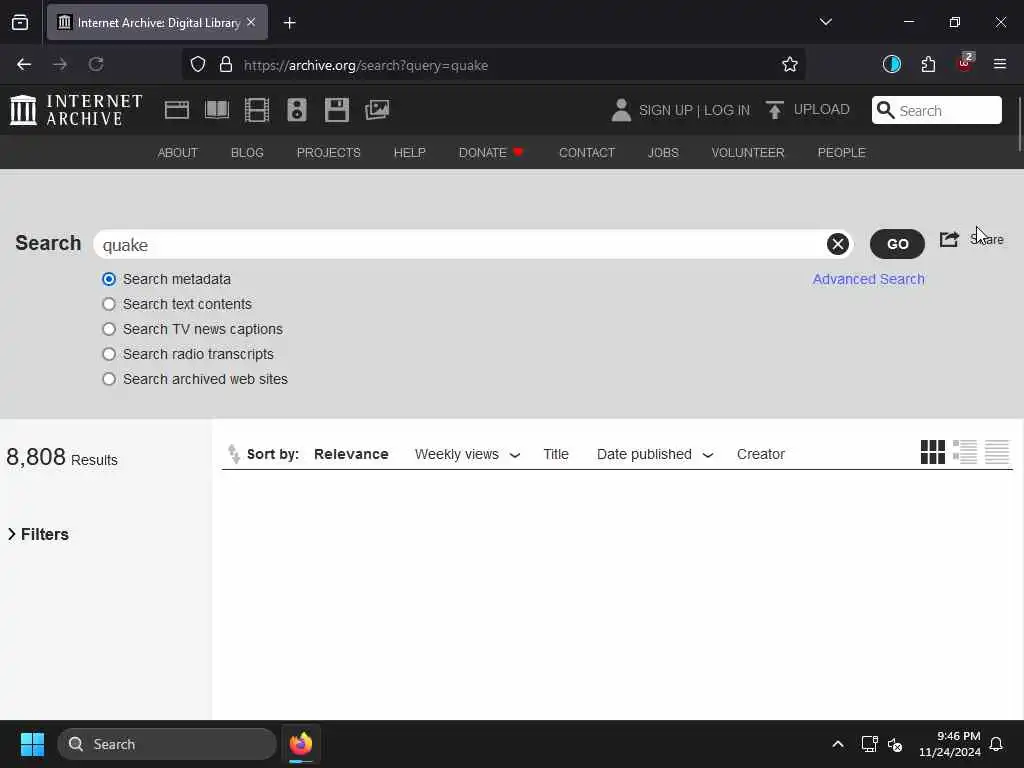
Task: Open the Video film strip icon
Action: tap(257, 110)
